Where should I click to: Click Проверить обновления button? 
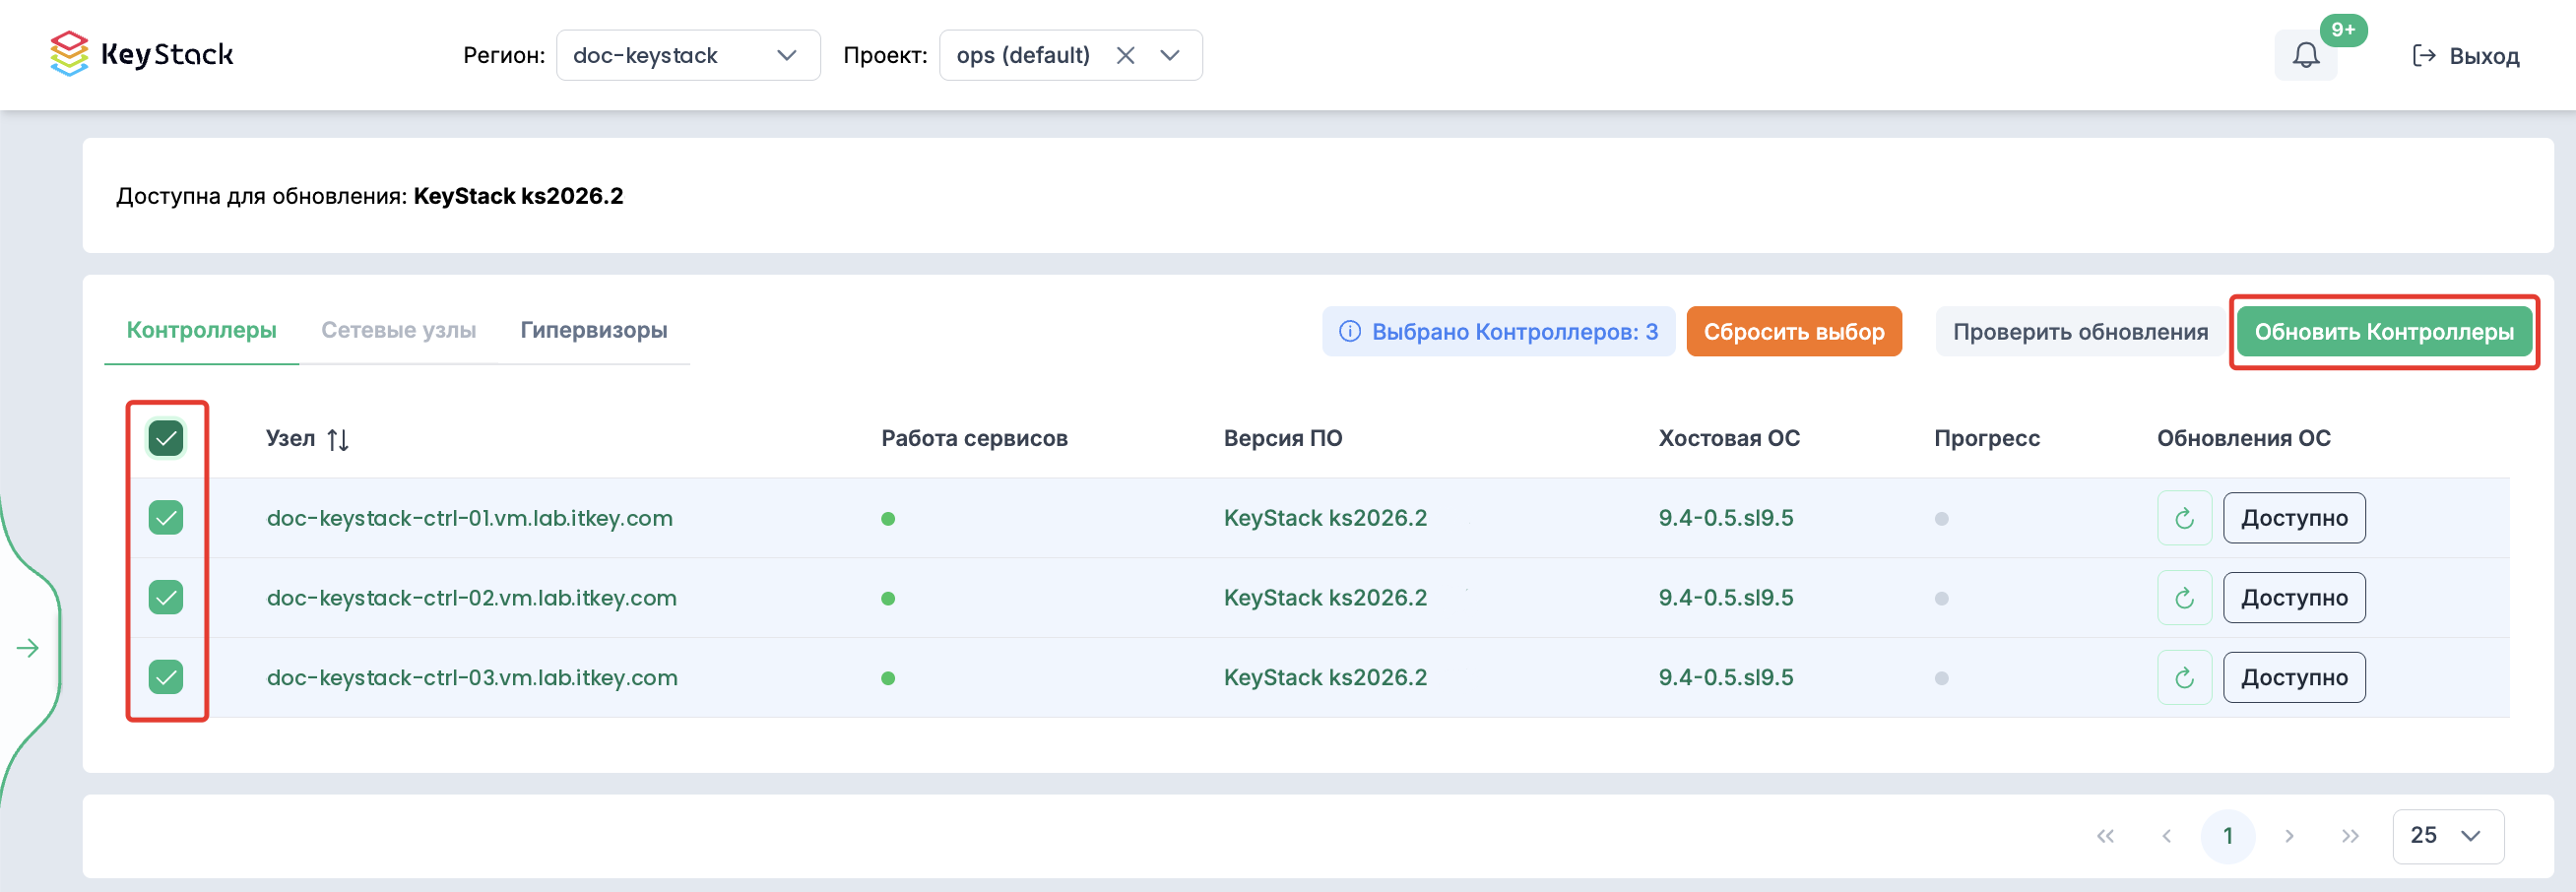(x=2081, y=331)
